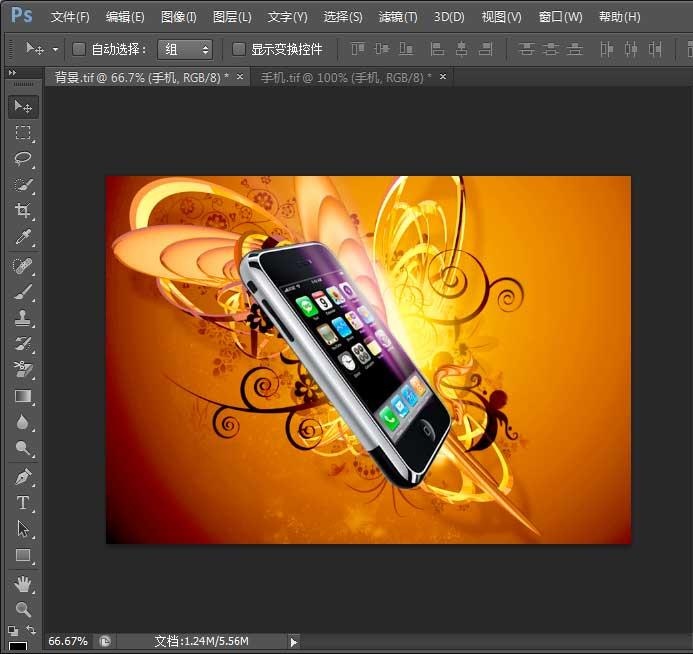Activate the Hand tool
This screenshot has height=654, width=693.
click(23, 583)
